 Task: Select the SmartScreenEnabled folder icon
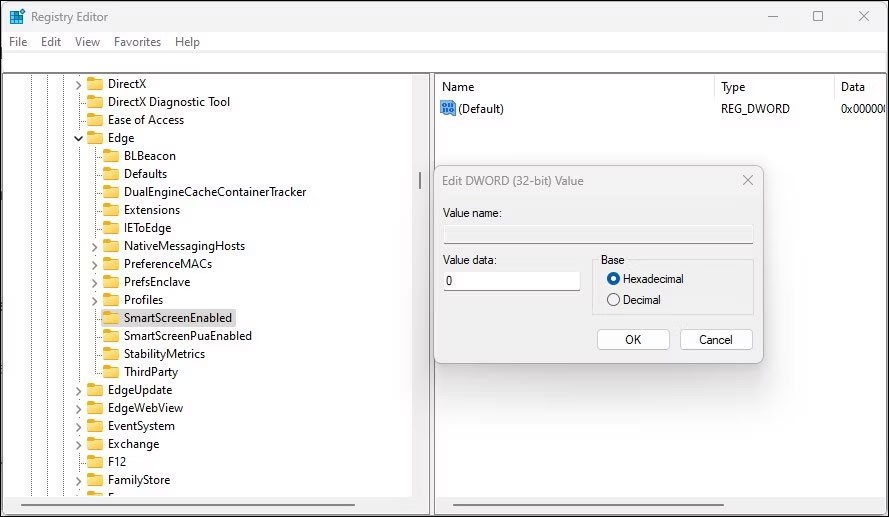(x=111, y=318)
